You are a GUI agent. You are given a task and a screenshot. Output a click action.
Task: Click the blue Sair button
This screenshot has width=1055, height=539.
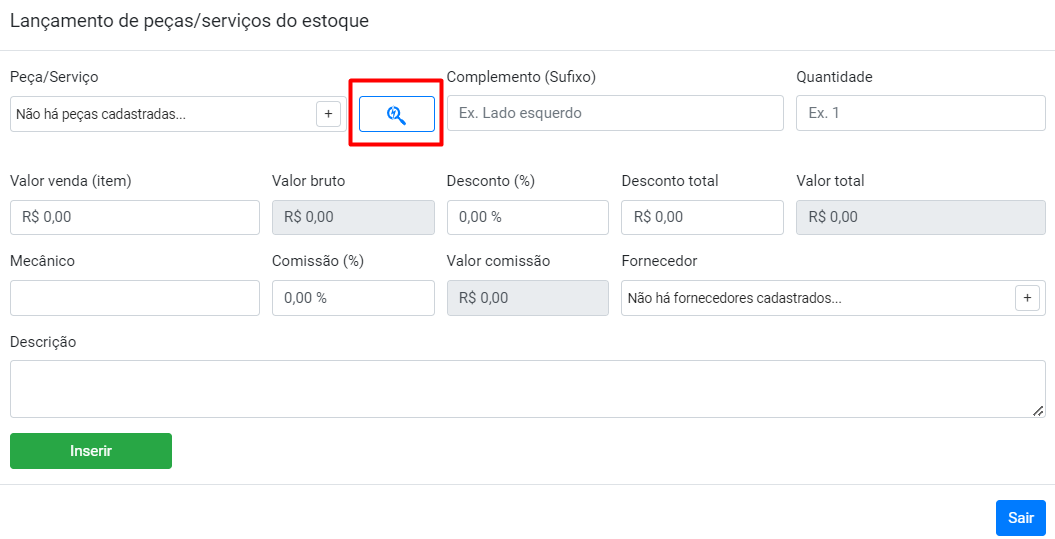coord(1020,518)
